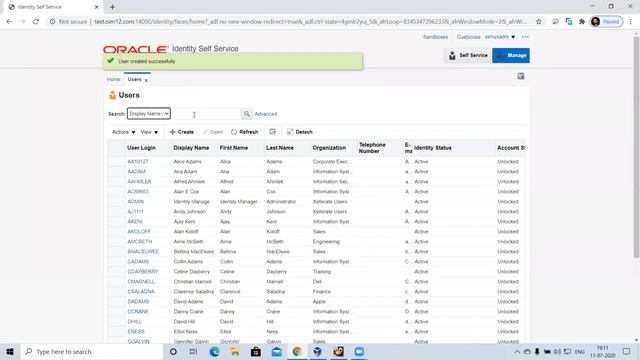The height and width of the screenshot is (360, 640).
Task: Open Microsoft Store from taskbar
Action: pos(256,351)
